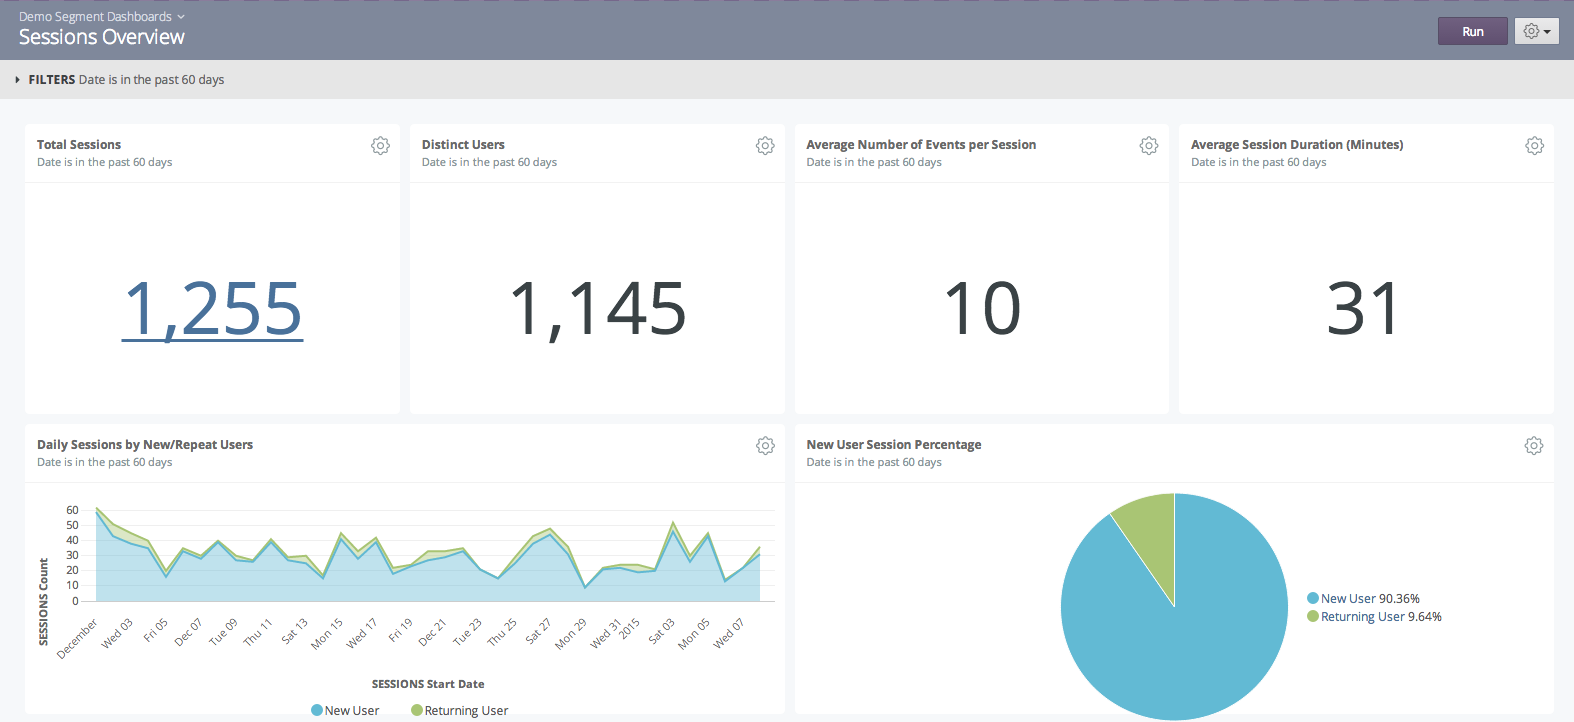
Task: Click the 1,145 Distinct Users value
Action: [597, 309]
